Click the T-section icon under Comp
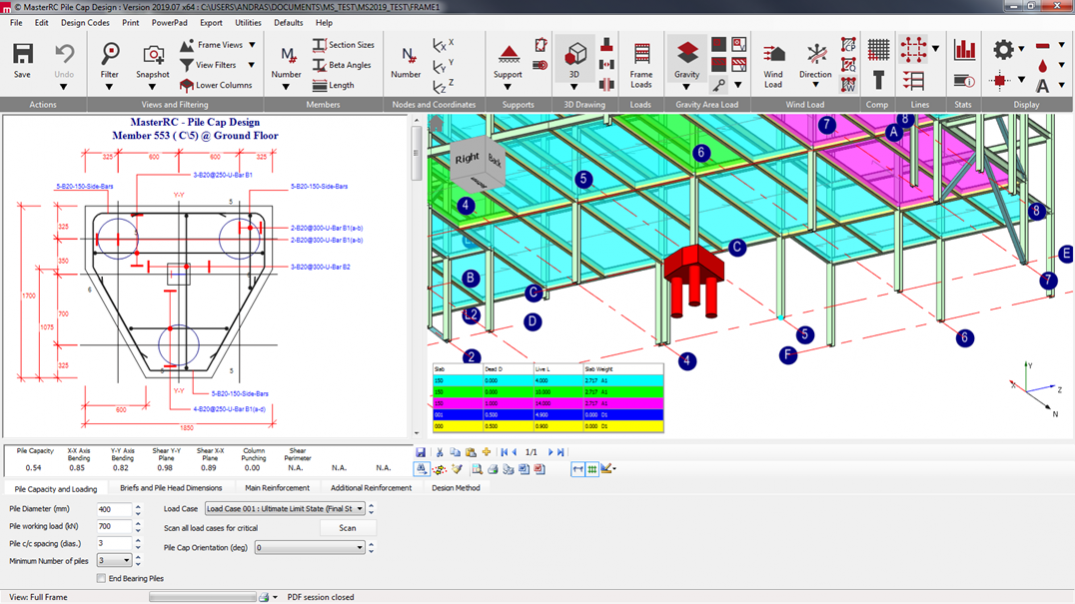This screenshot has width=1075, height=604. 878,82
